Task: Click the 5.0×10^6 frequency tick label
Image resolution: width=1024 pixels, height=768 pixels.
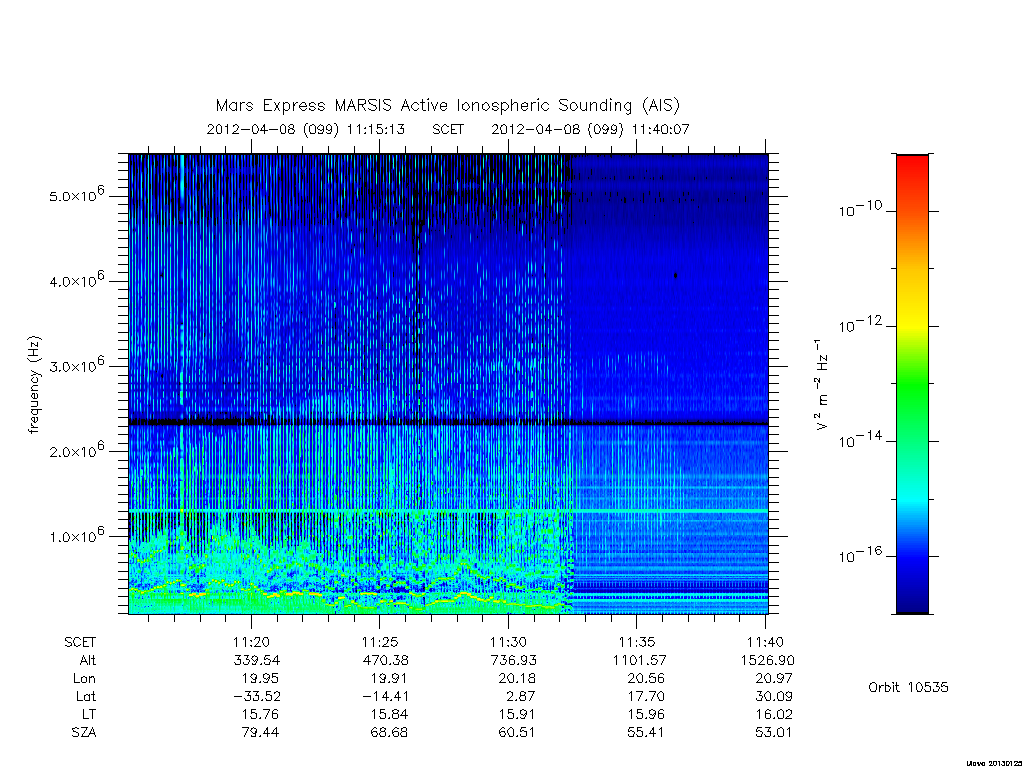Action: pyautogui.click(x=77, y=195)
